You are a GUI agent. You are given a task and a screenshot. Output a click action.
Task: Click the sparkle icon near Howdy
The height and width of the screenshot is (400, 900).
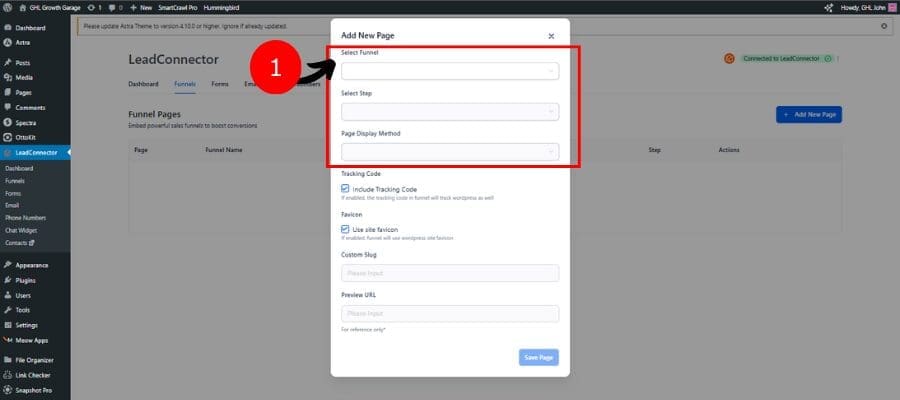pyautogui.click(x=828, y=8)
